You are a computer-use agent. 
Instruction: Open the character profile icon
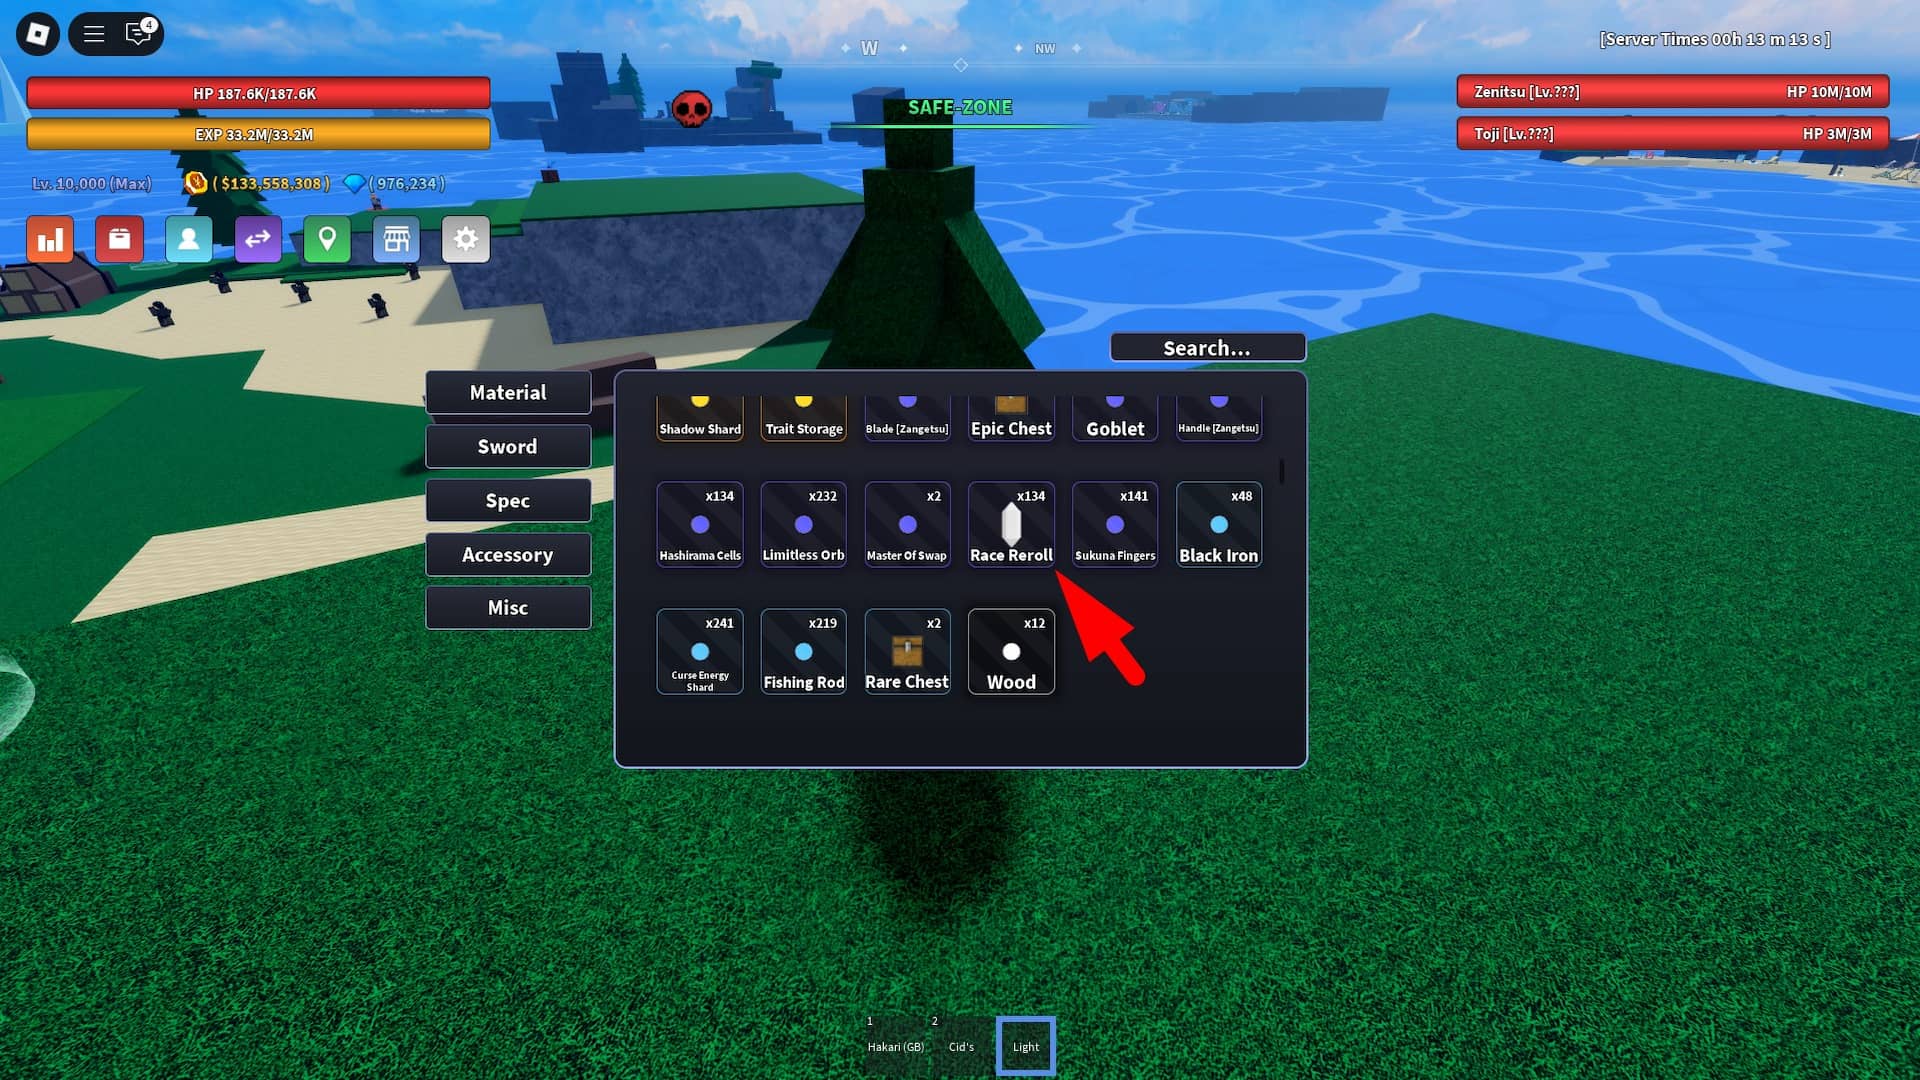point(189,239)
